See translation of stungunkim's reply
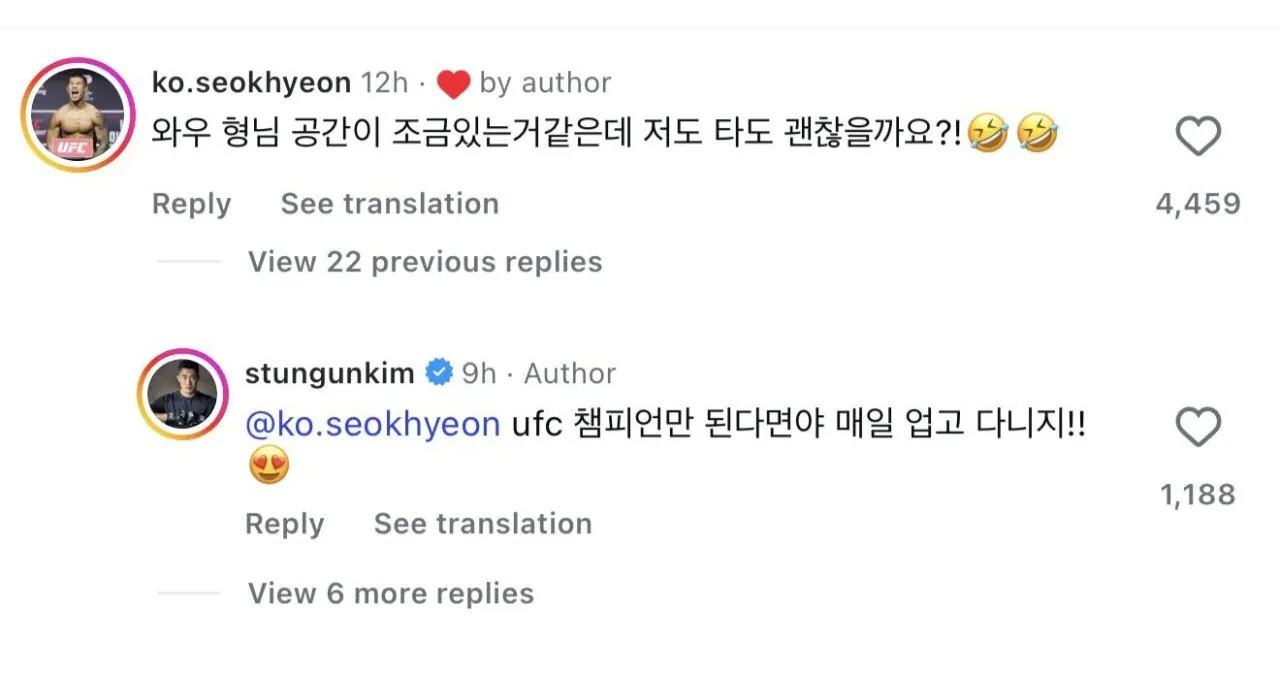The image size is (1280, 675). 482,524
